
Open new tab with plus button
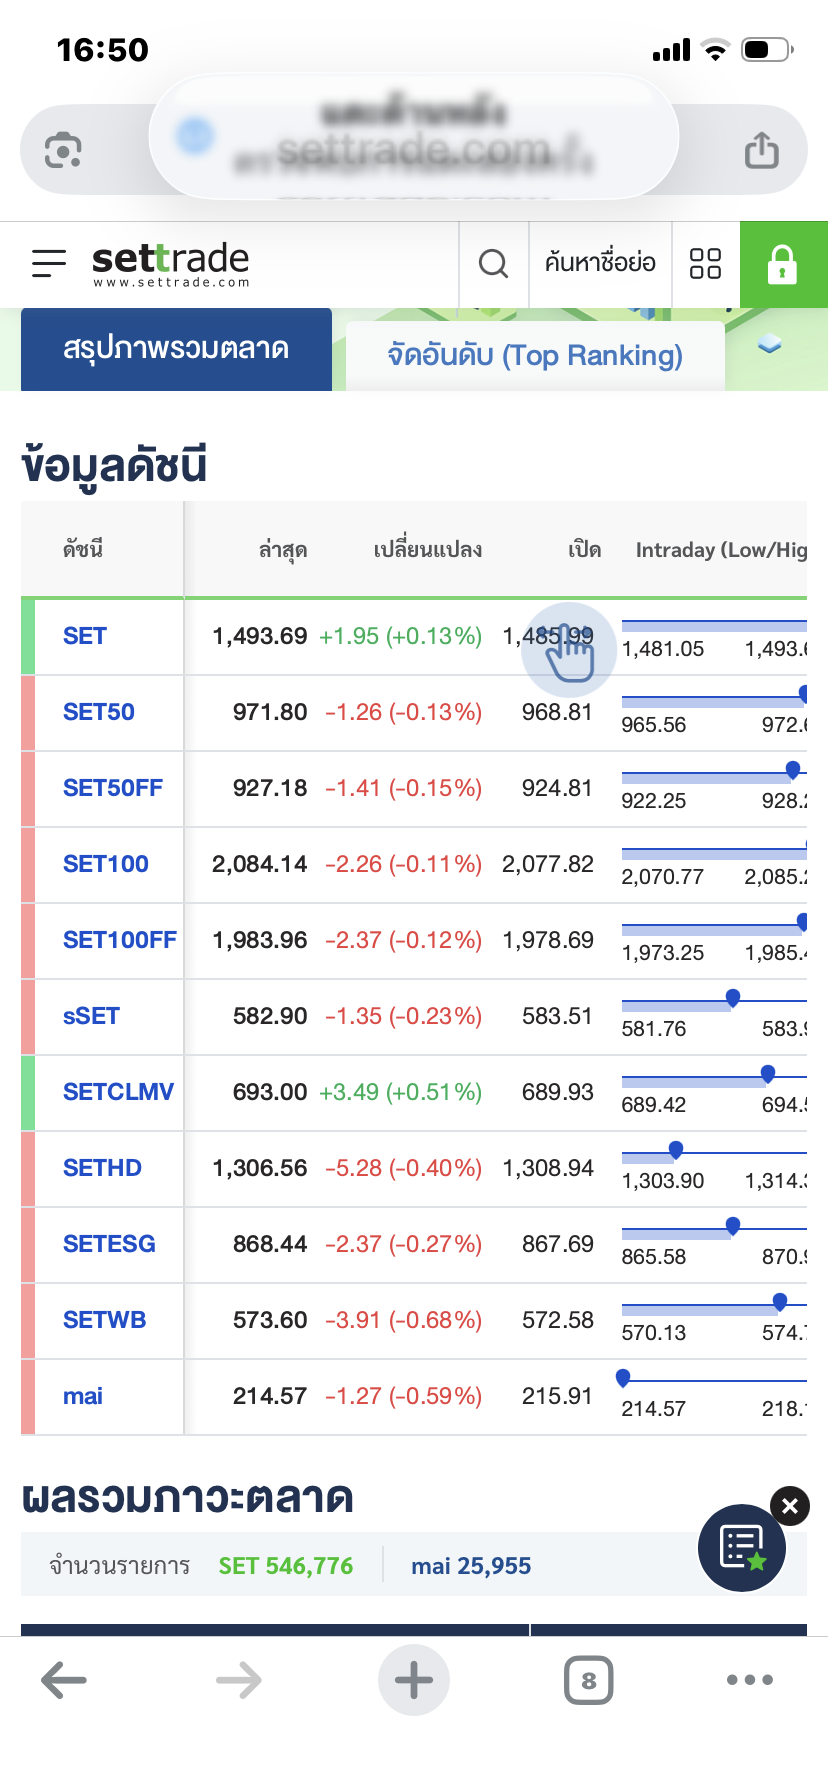pos(413,1680)
